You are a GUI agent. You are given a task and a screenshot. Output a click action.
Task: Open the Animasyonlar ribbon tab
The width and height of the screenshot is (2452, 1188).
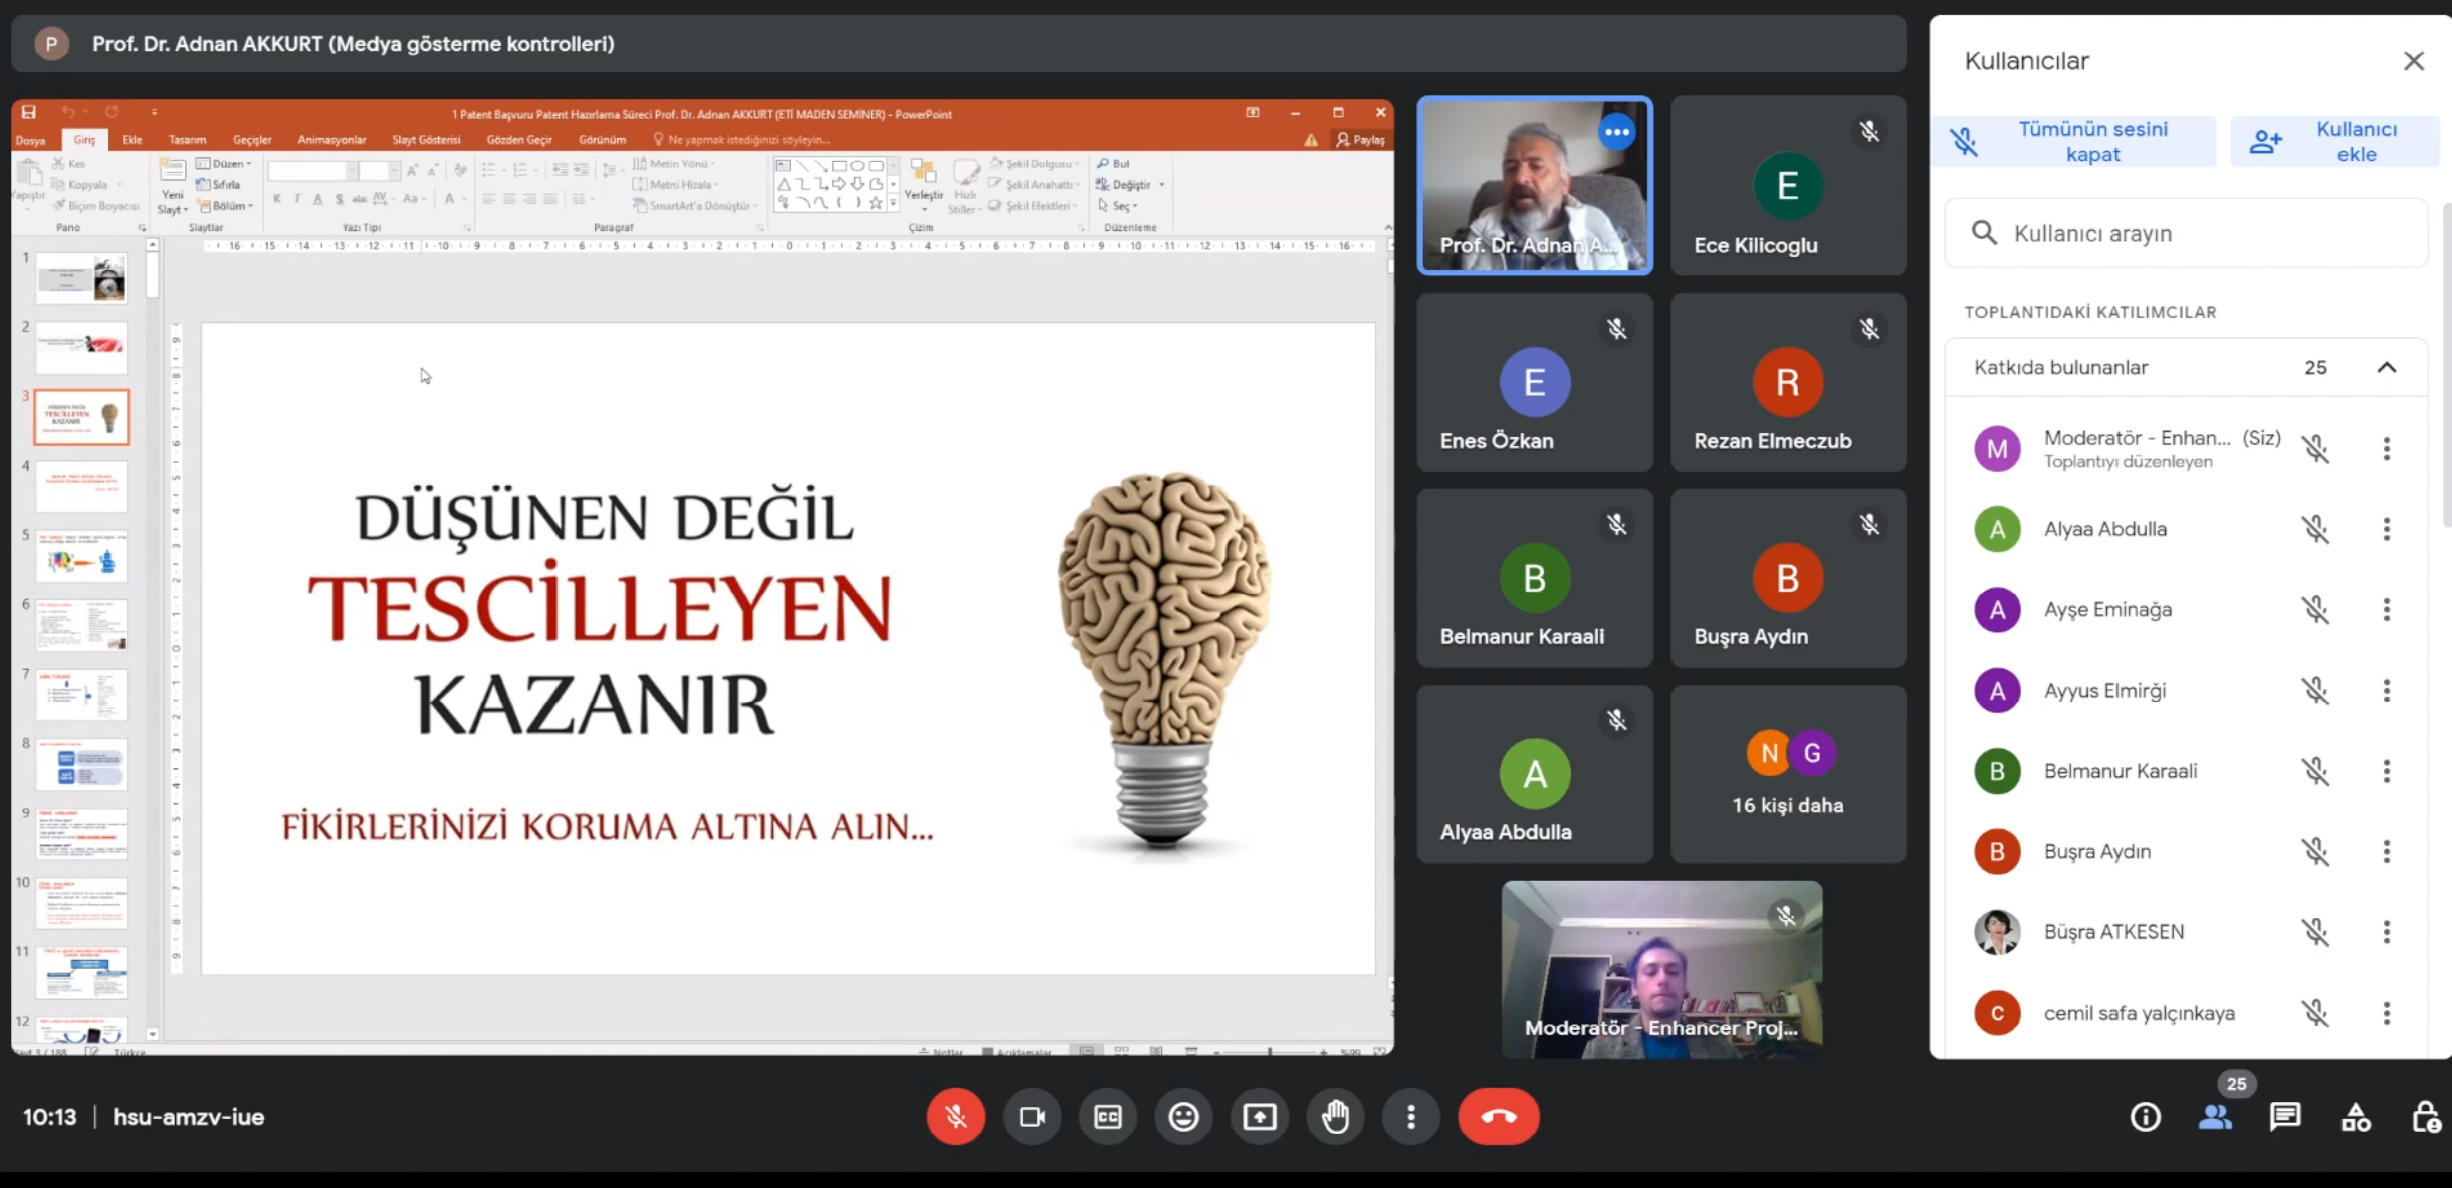click(x=332, y=139)
